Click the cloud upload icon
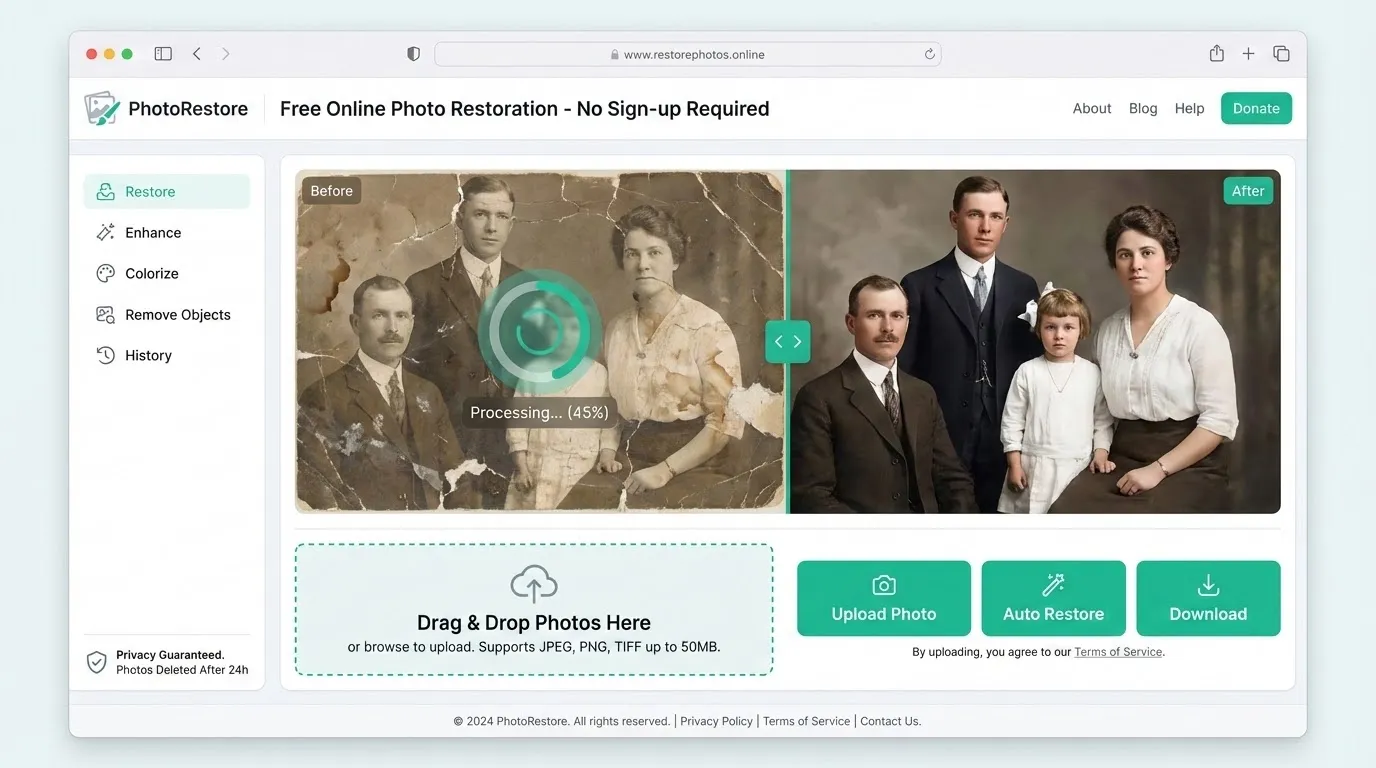 pyautogui.click(x=534, y=584)
